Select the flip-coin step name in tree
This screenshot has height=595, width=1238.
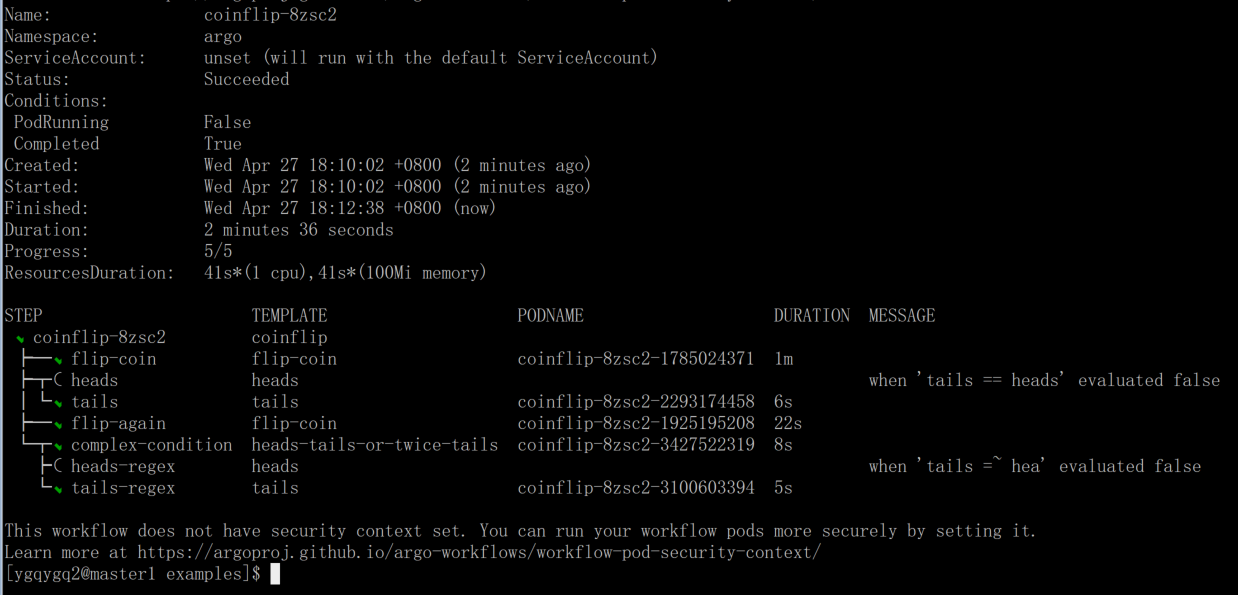coord(113,359)
